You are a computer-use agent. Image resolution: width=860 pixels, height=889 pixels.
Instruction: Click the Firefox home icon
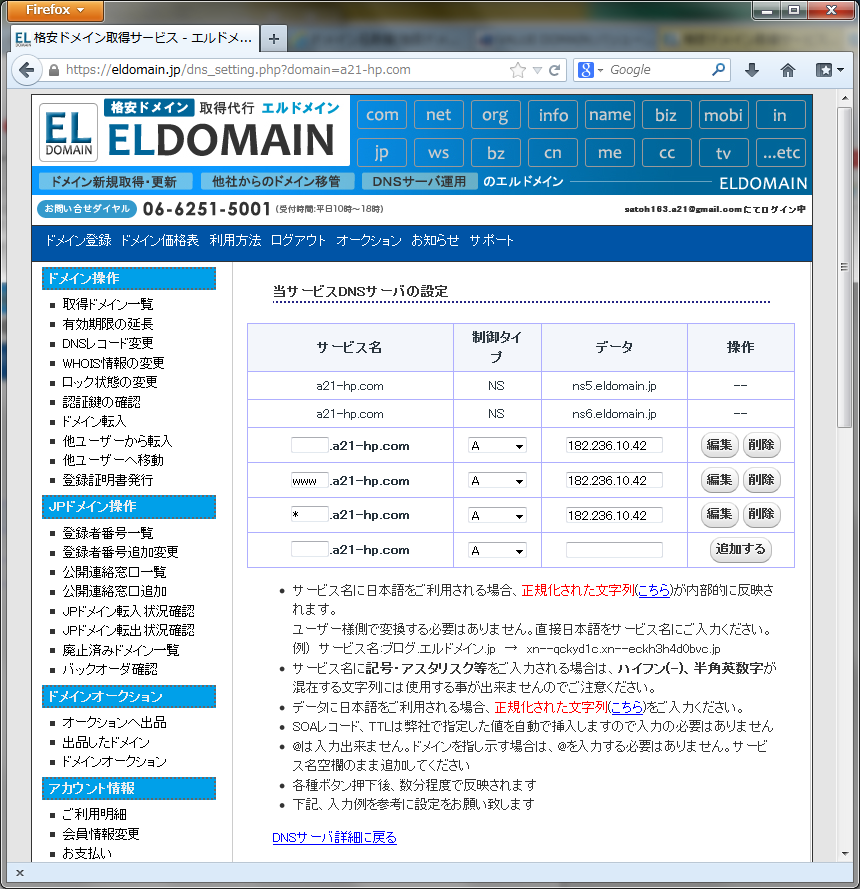(x=788, y=70)
